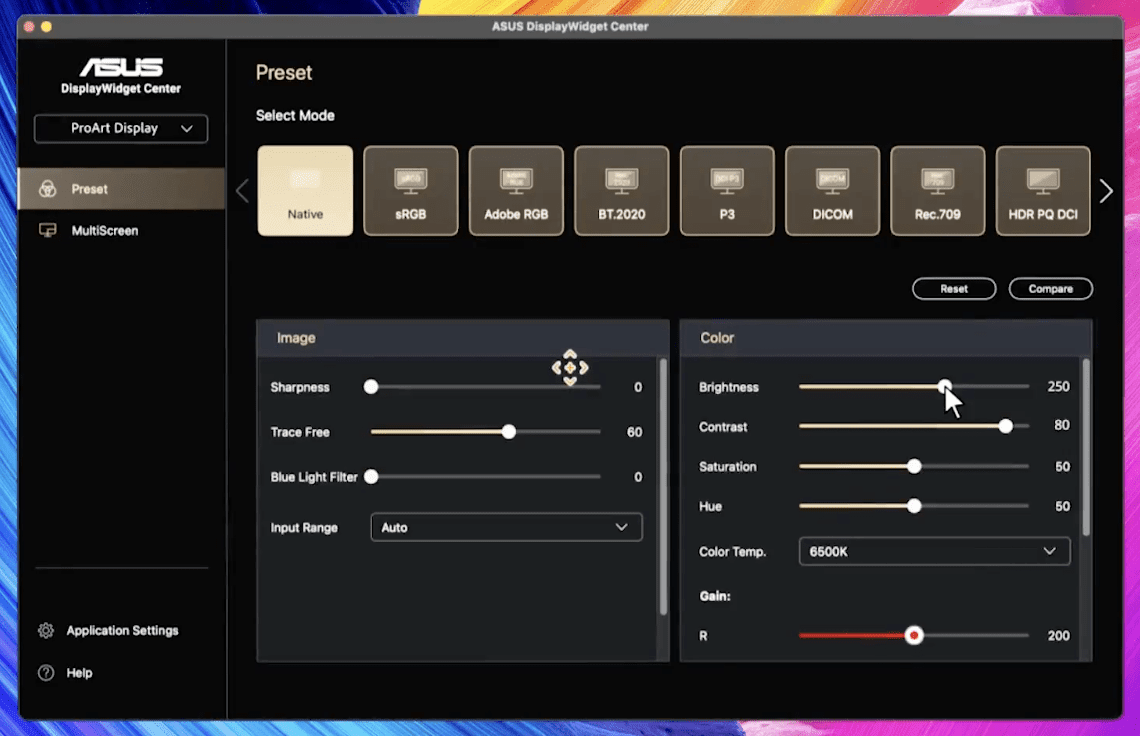Click the ASUS logo
Viewport: 1140px width, 736px height.
coord(121,67)
